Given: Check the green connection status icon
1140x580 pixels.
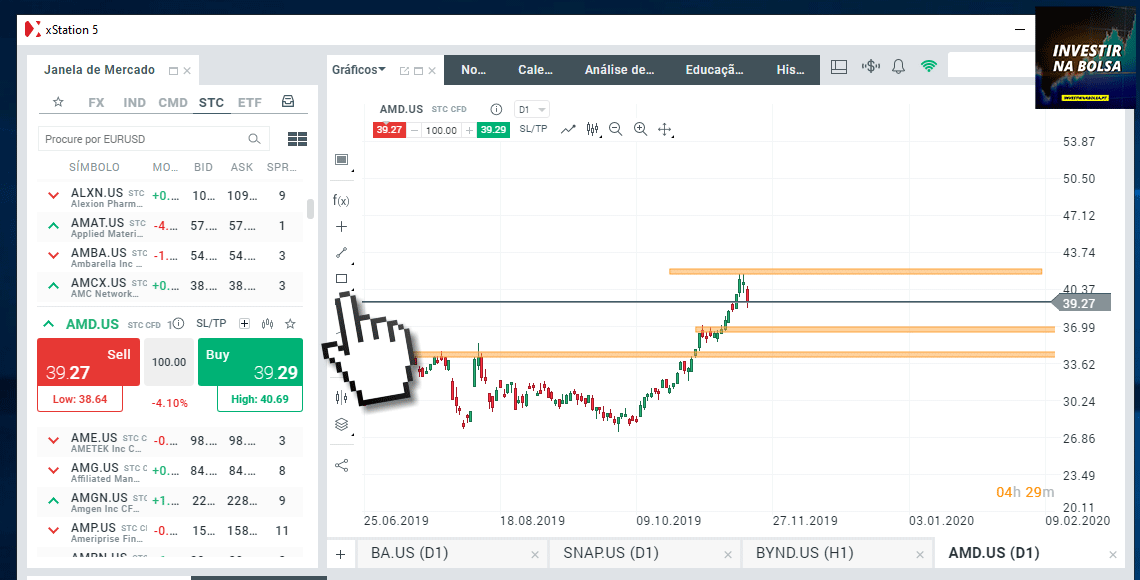Looking at the screenshot, I should click(928, 67).
